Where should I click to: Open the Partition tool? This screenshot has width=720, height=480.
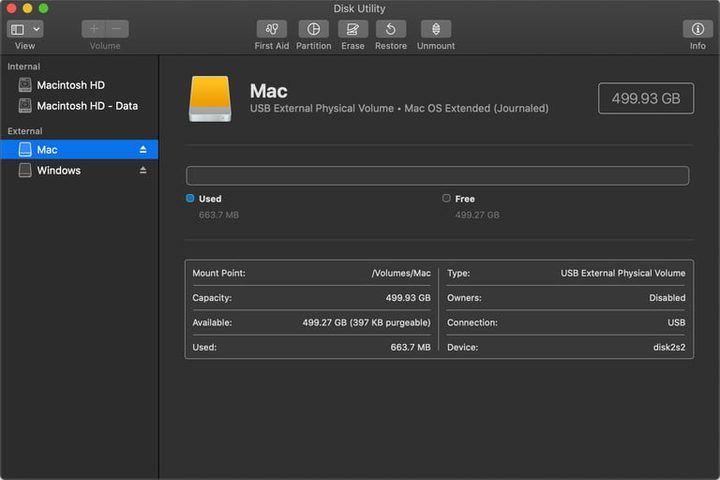(313, 29)
